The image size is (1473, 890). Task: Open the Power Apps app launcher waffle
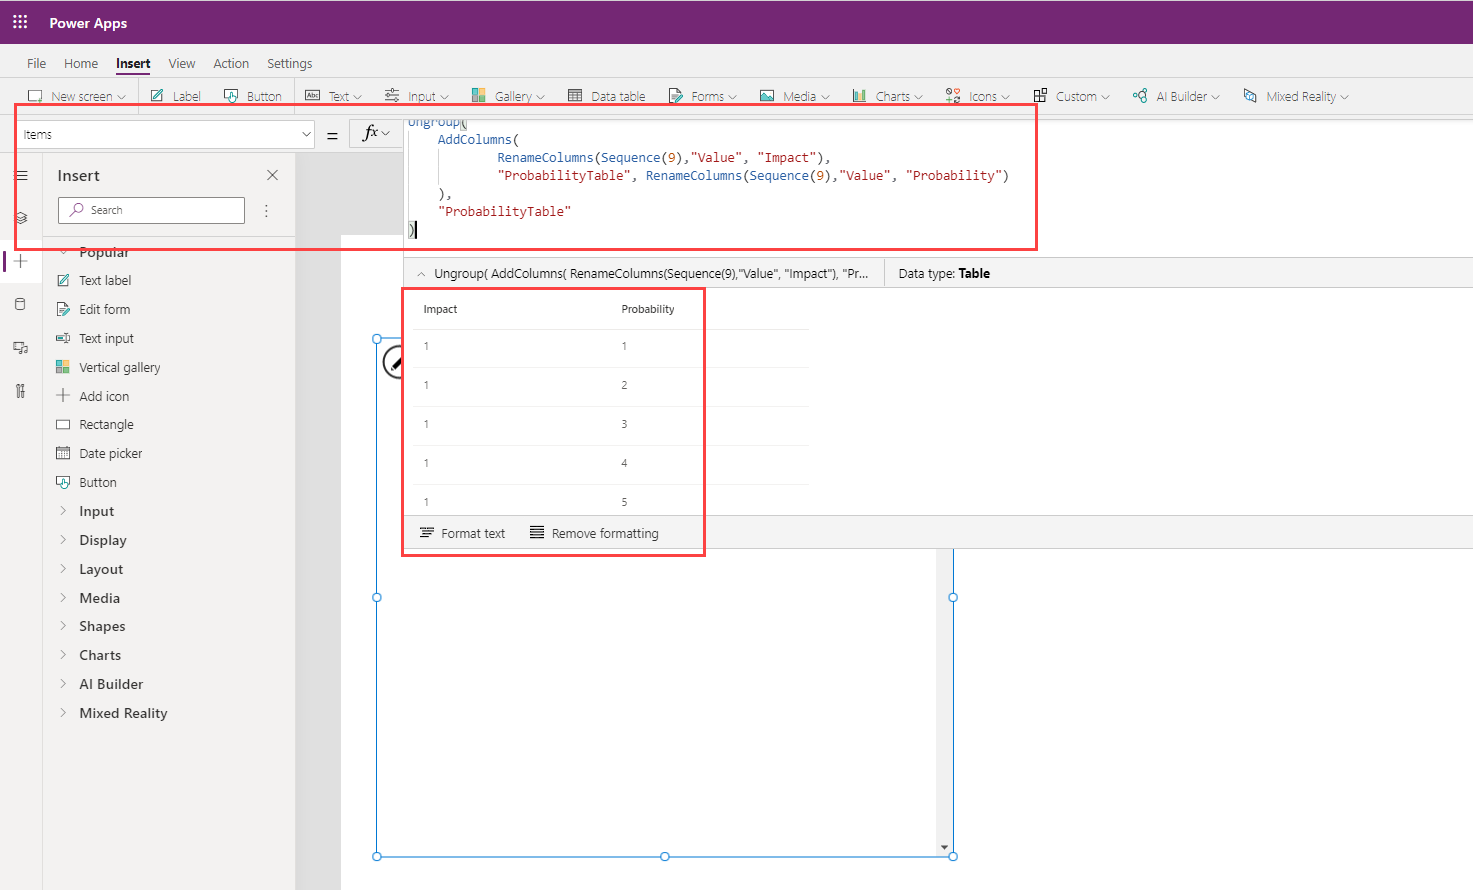pyautogui.click(x=20, y=22)
